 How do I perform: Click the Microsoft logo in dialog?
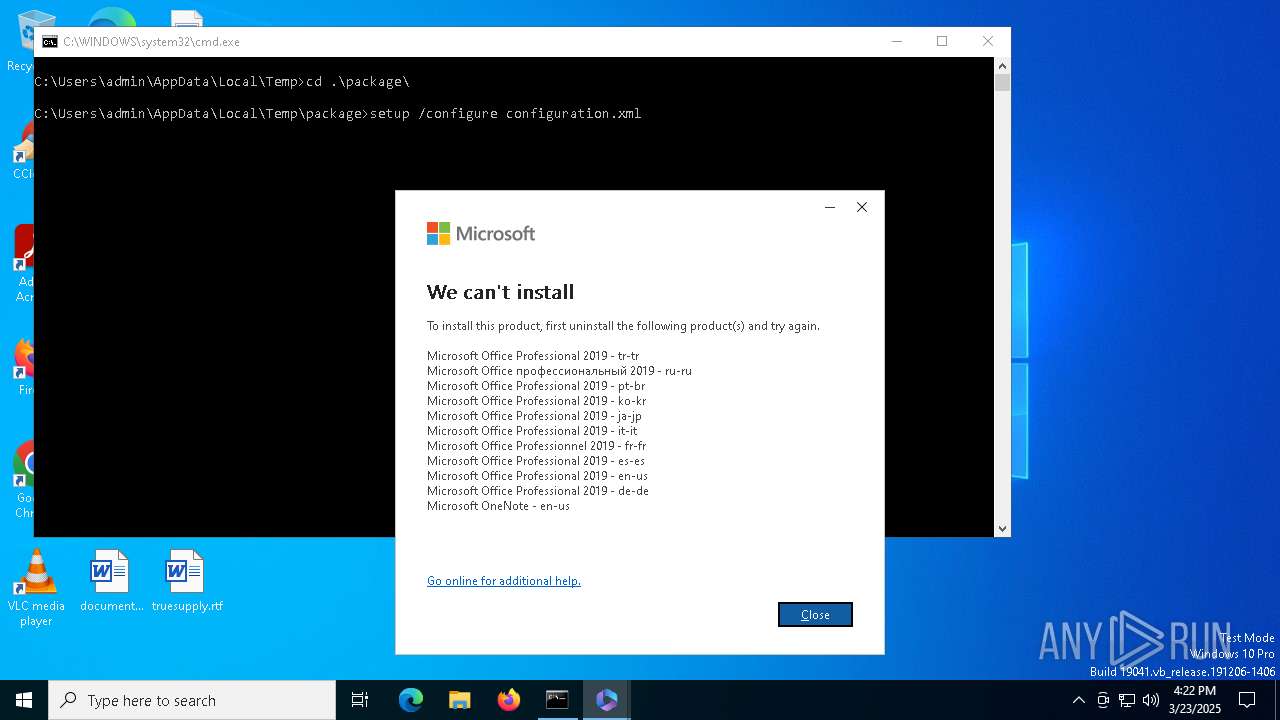click(481, 233)
